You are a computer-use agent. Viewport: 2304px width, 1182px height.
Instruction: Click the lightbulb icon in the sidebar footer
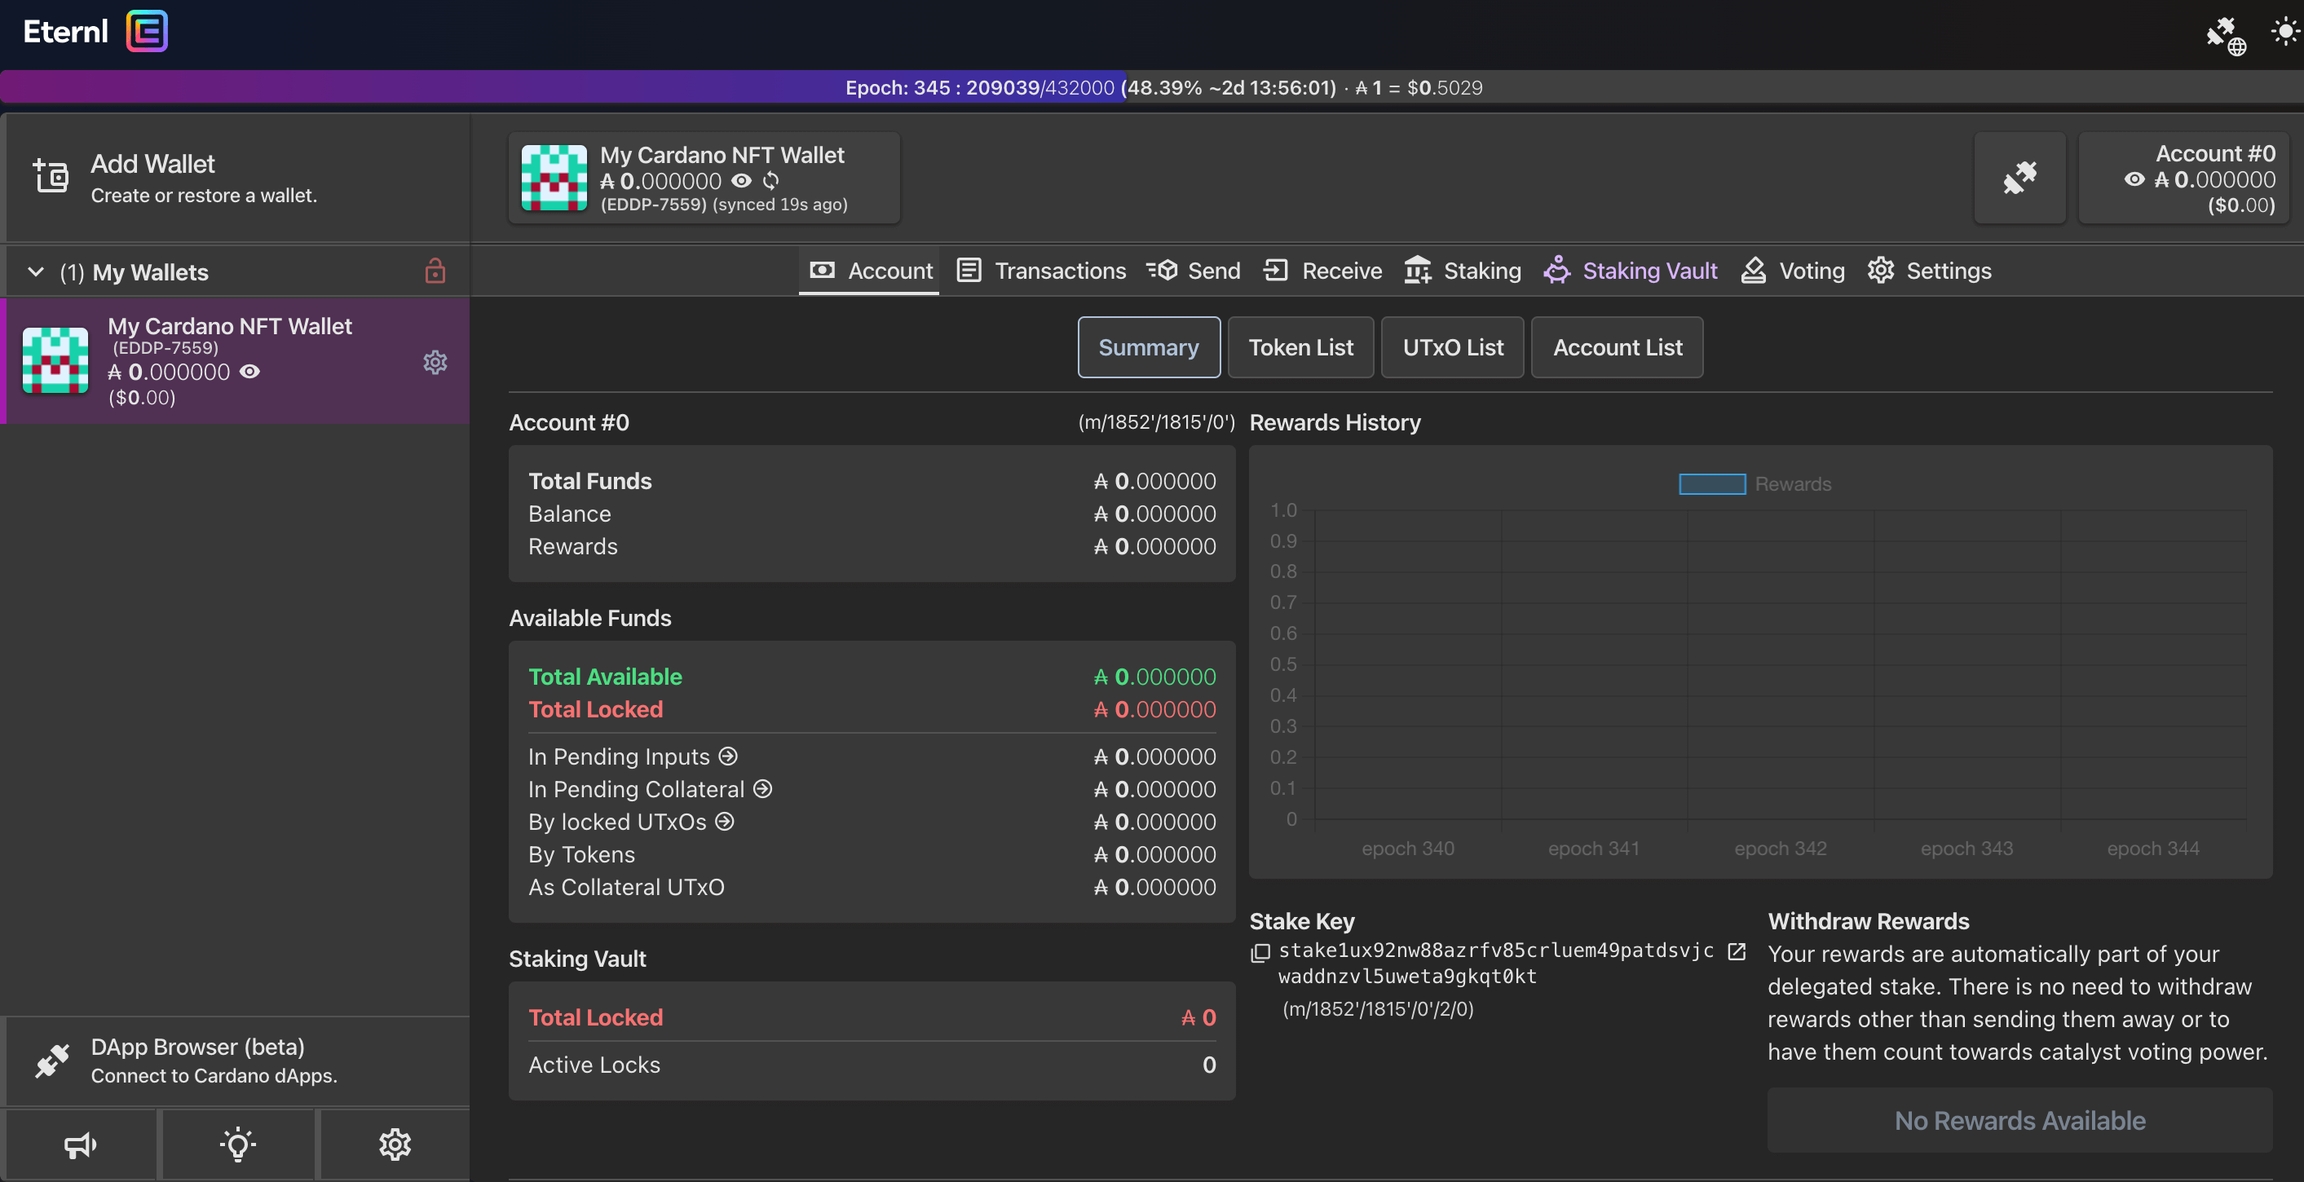pyautogui.click(x=238, y=1145)
